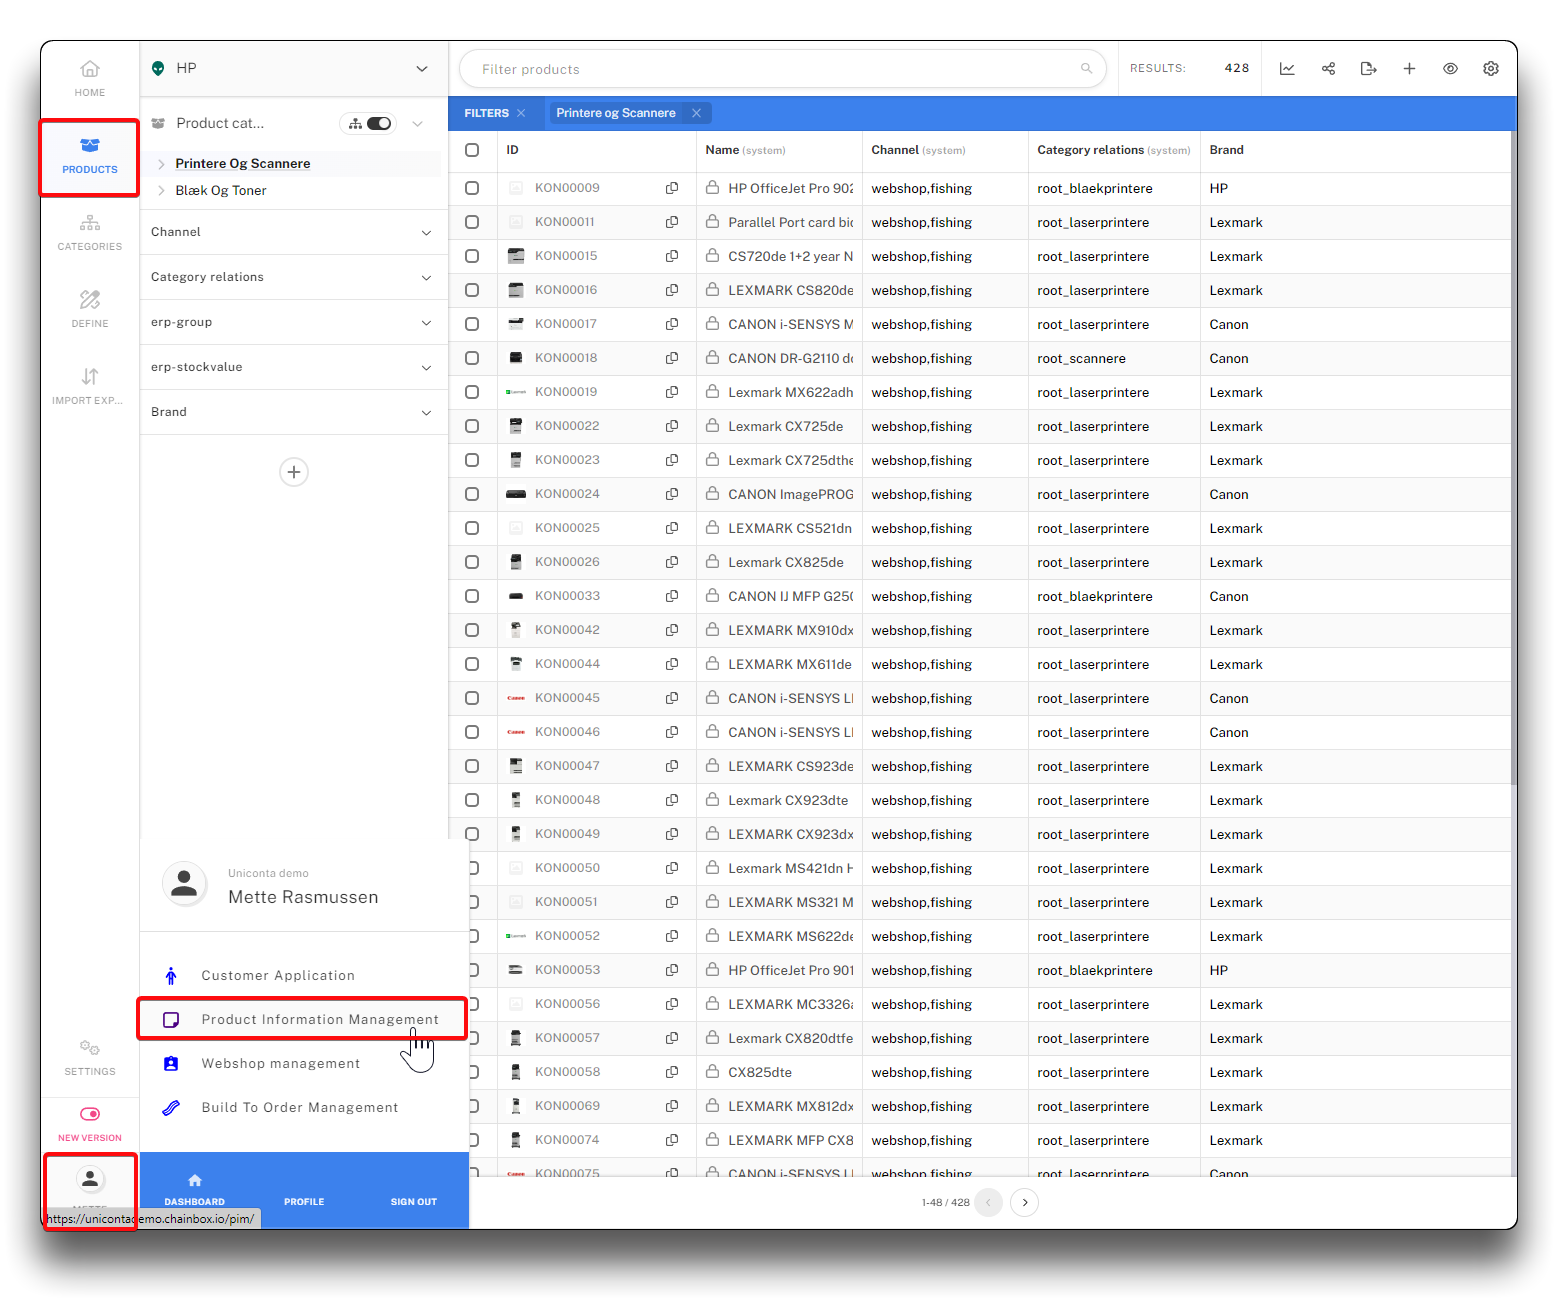The width and height of the screenshot is (1558, 1302).
Task: Expand the Brand filter section
Action: click(x=293, y=412)
